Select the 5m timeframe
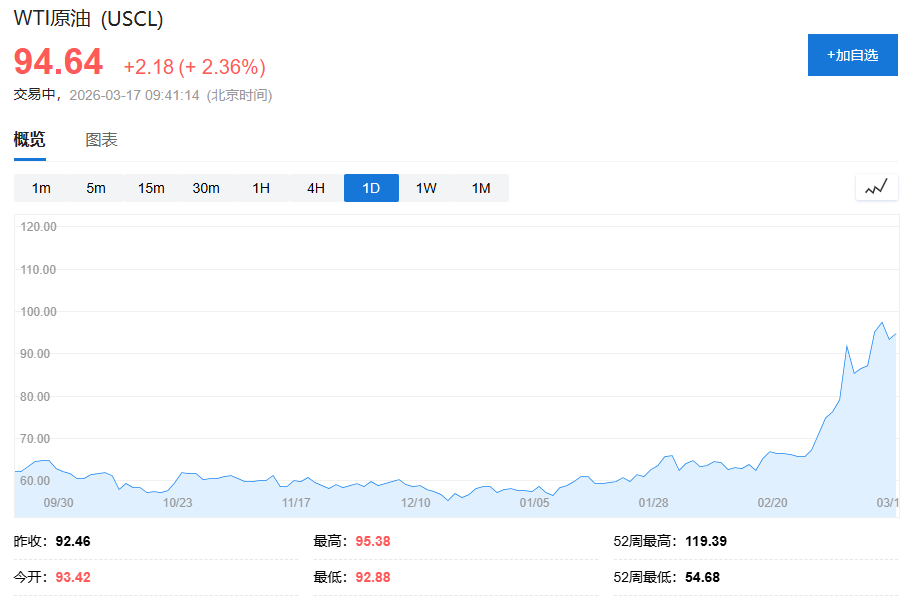The width and height of the screenshot is (914, 609). (x=96, y=188)
